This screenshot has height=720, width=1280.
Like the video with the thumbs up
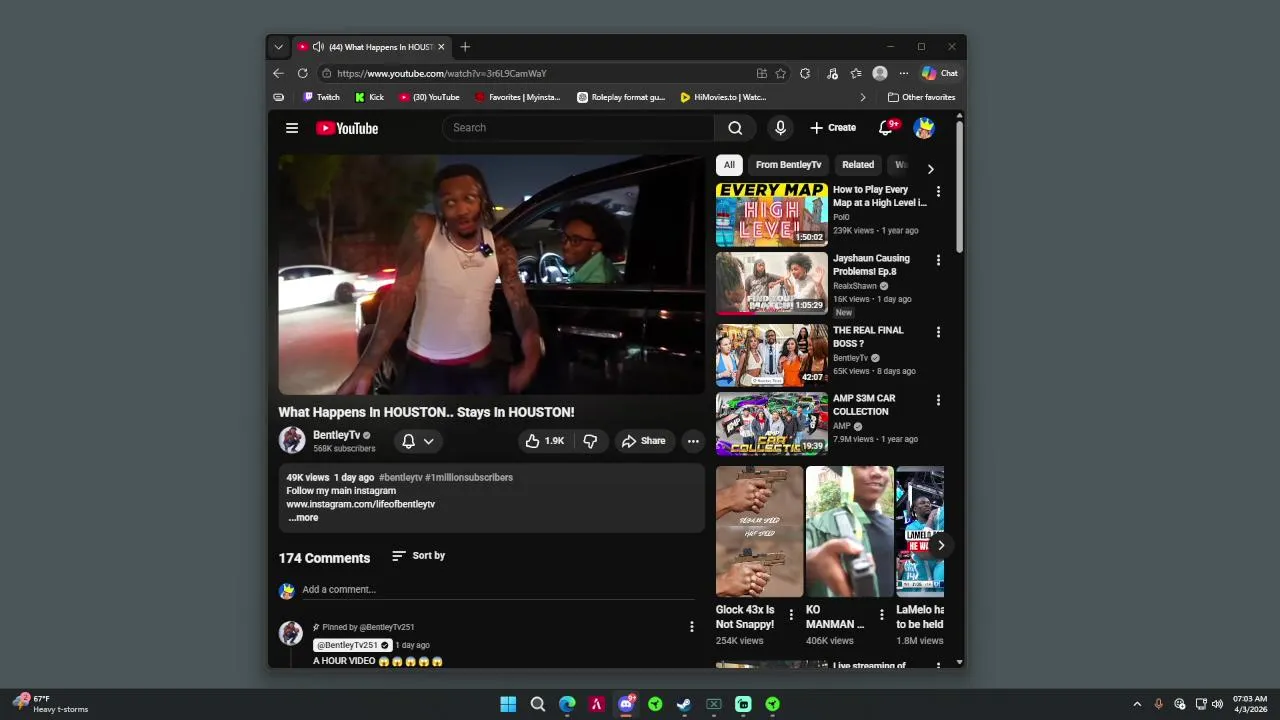545,441
